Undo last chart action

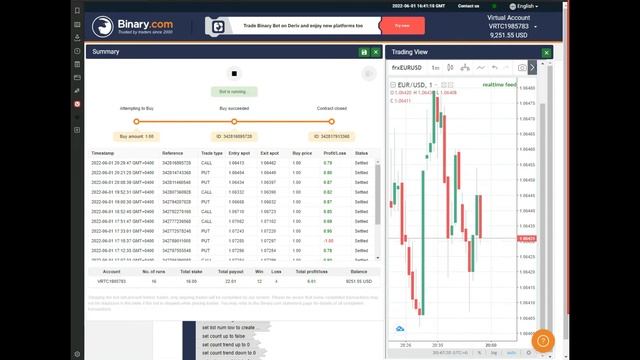pyautogui.click(x=494, y=68)
